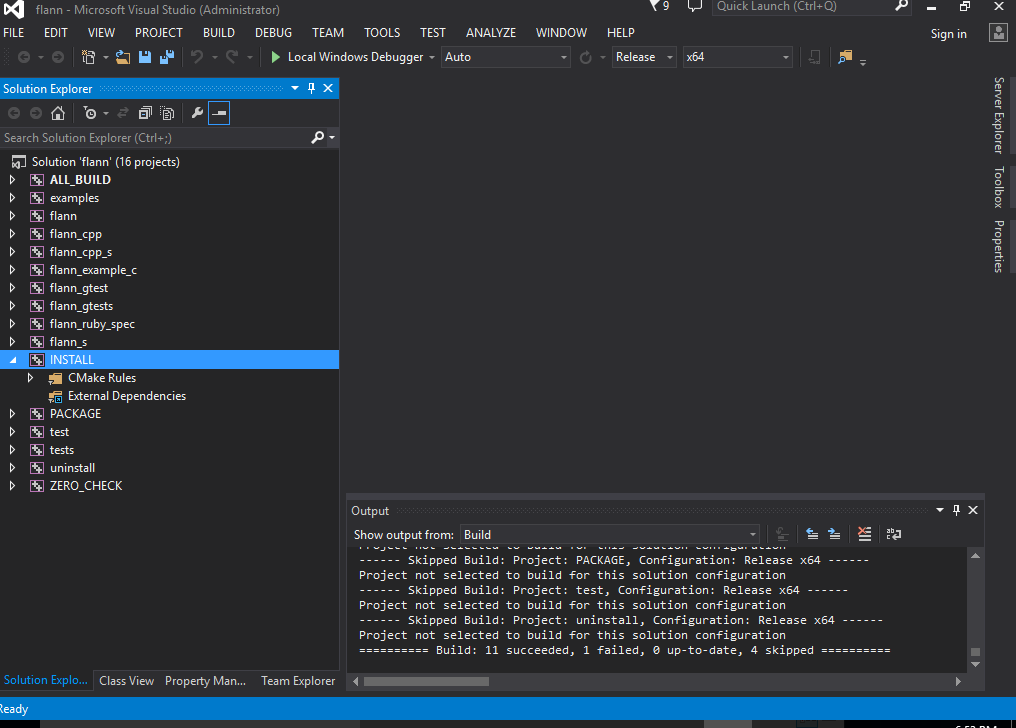Select the flann_example_c project
Screen dimensions: 1016x728
[x=93, y=270]
